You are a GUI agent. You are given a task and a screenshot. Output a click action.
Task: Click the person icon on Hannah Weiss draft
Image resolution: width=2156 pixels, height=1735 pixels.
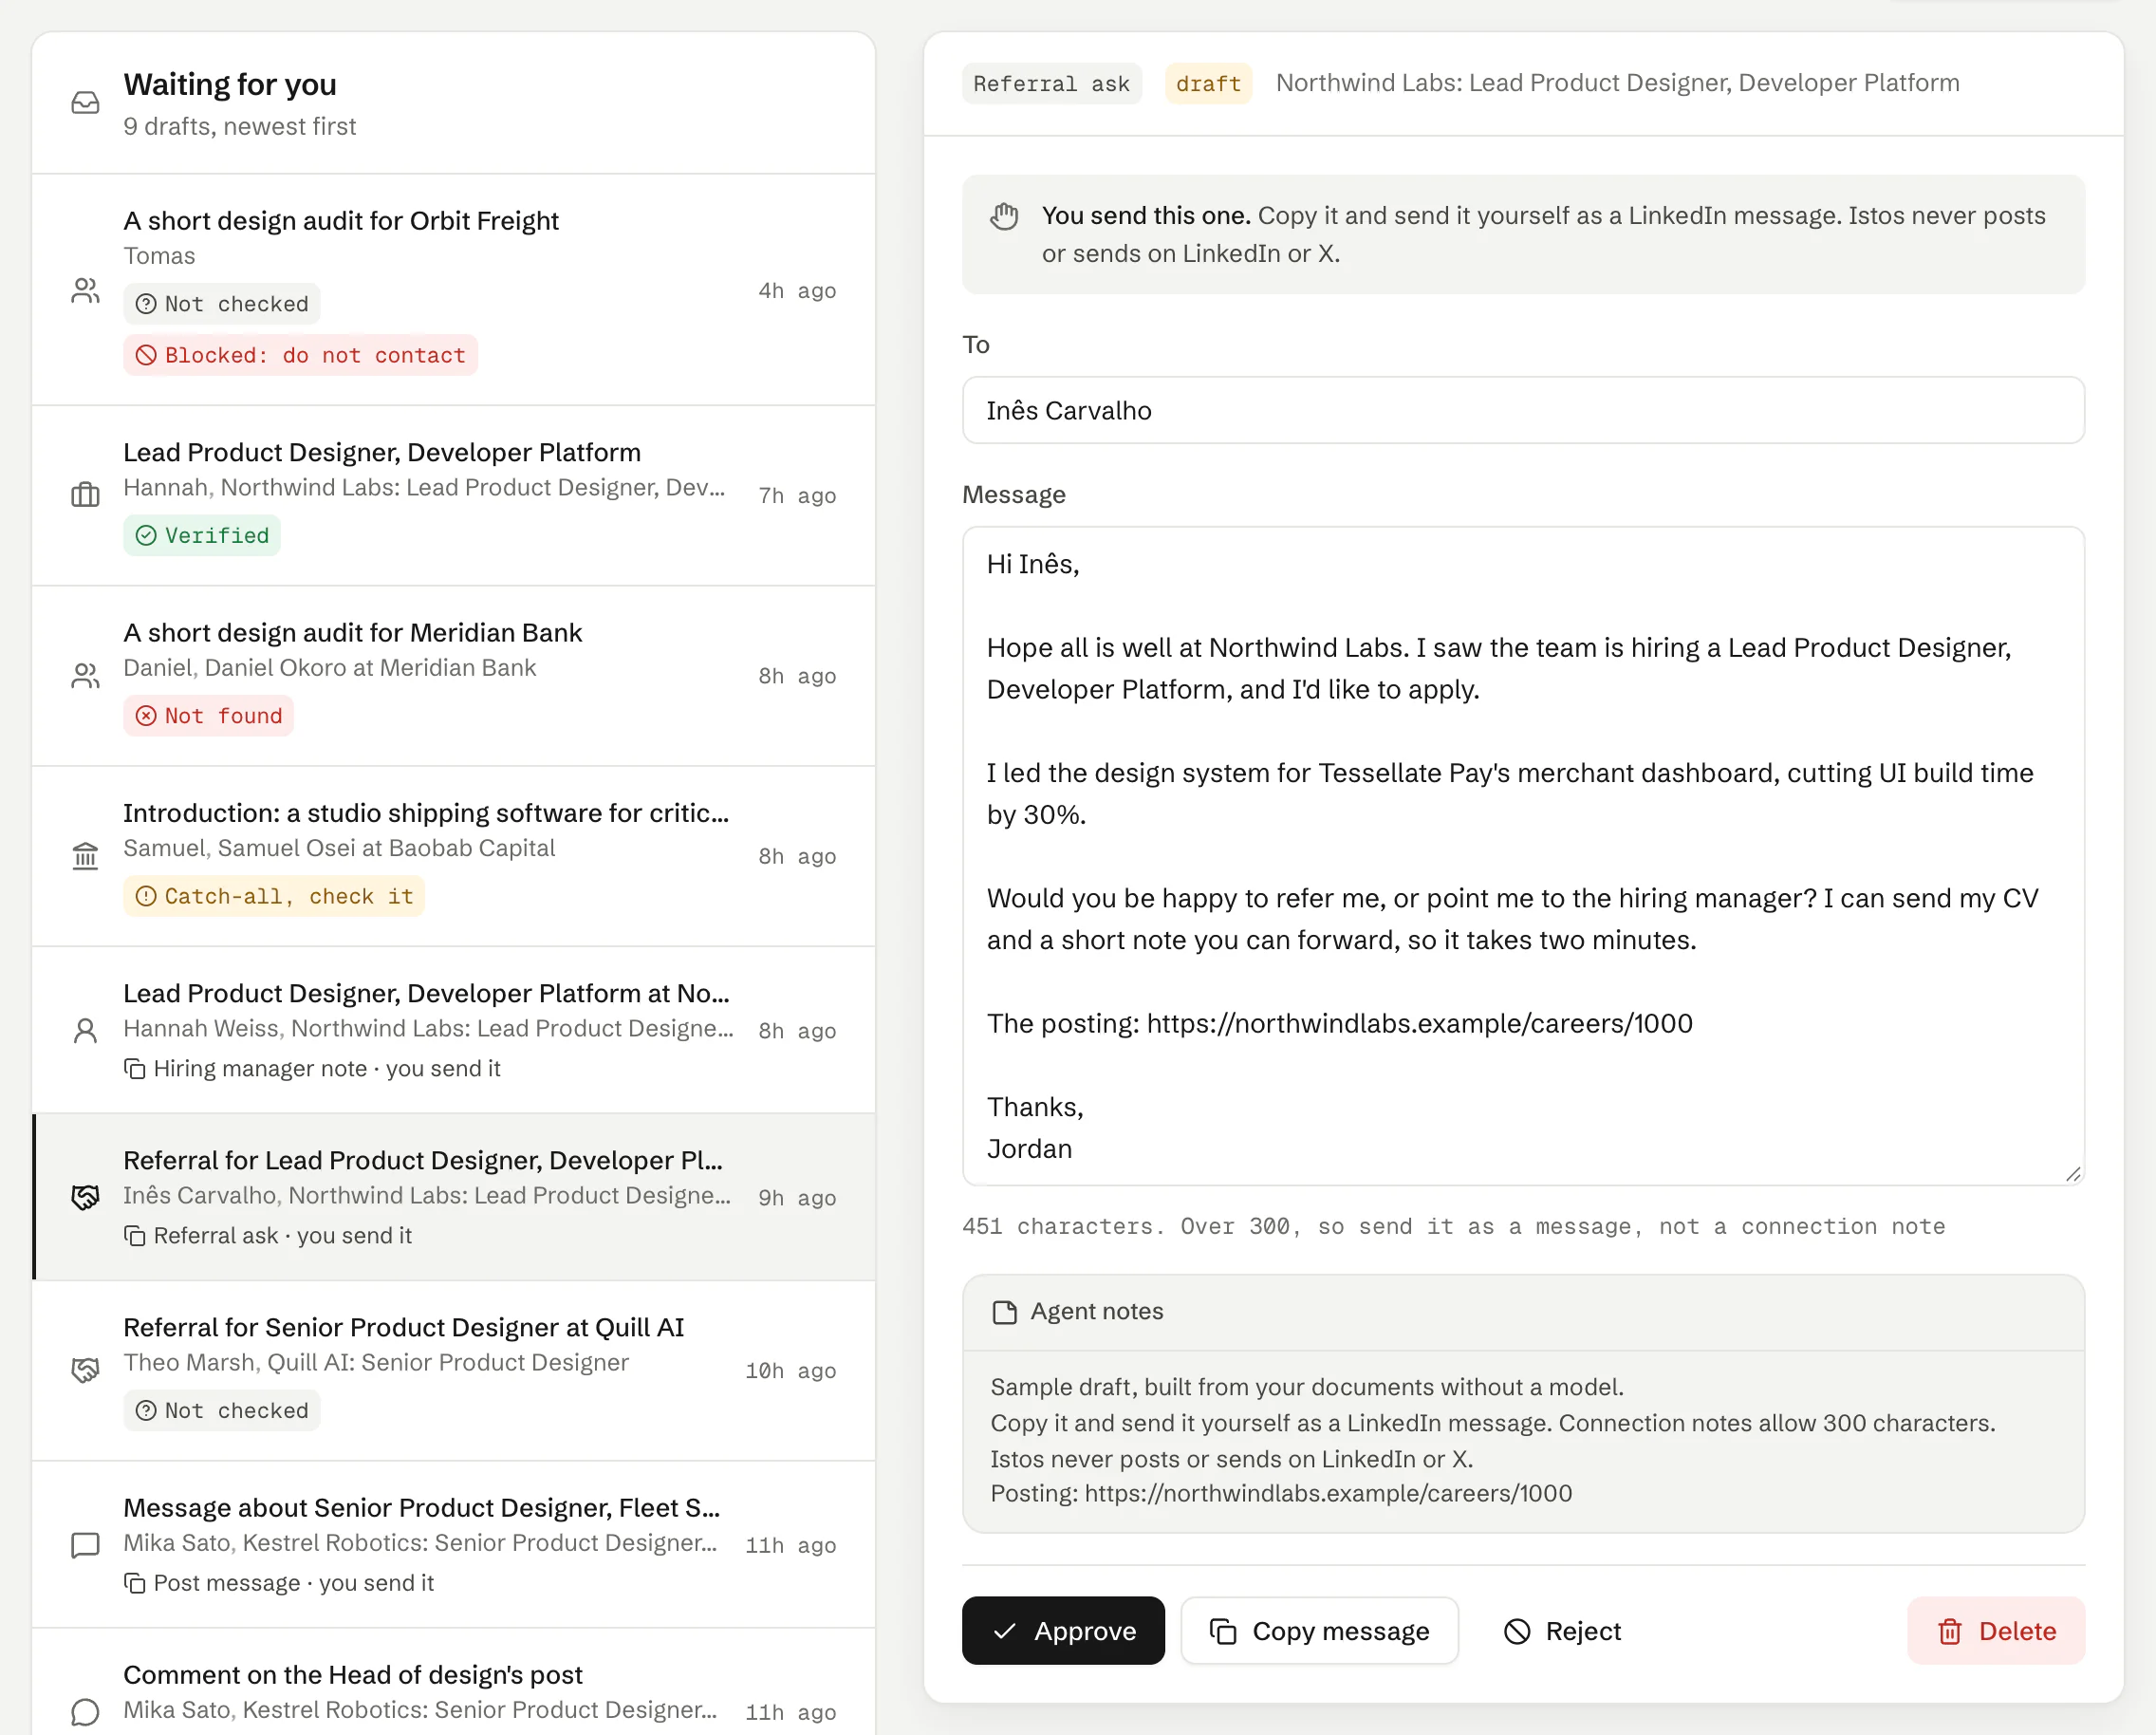click(x=86, y=1031)
